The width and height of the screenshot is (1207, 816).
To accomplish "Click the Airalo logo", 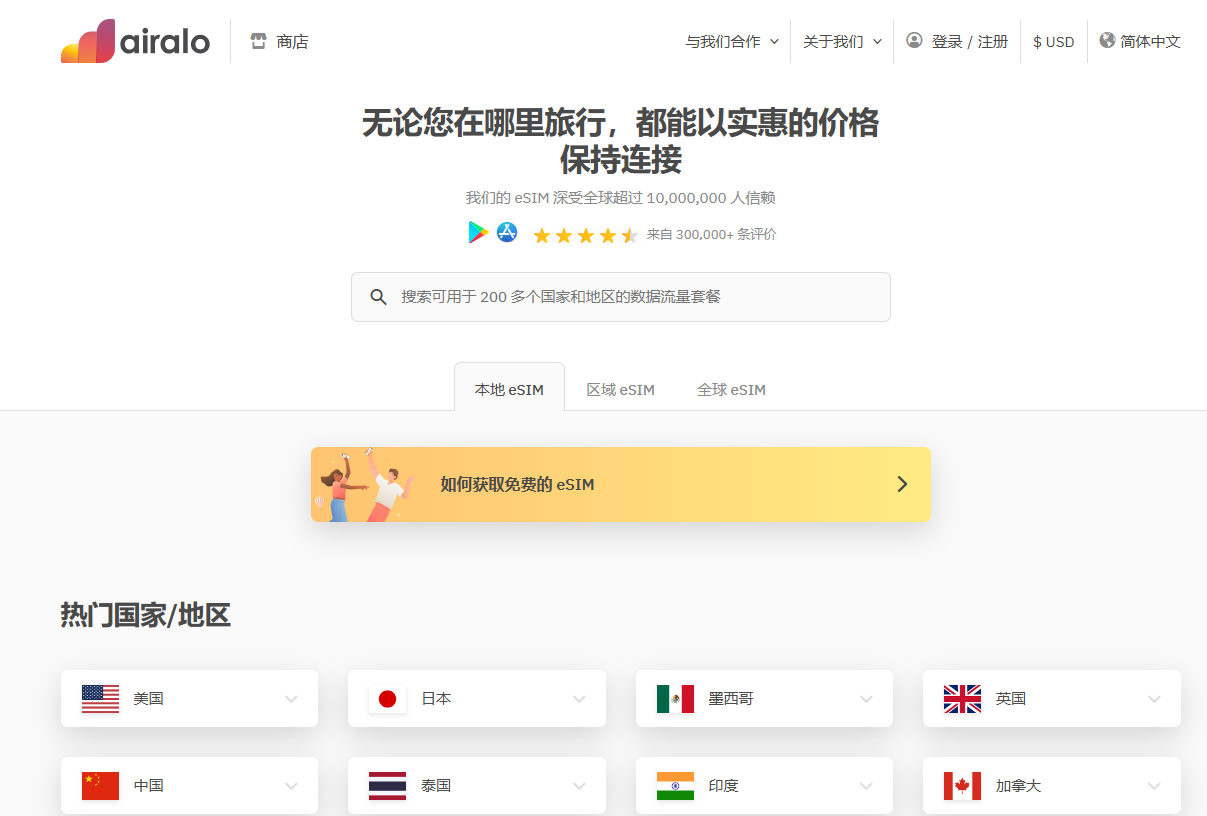I will click(x=135, y=42).
